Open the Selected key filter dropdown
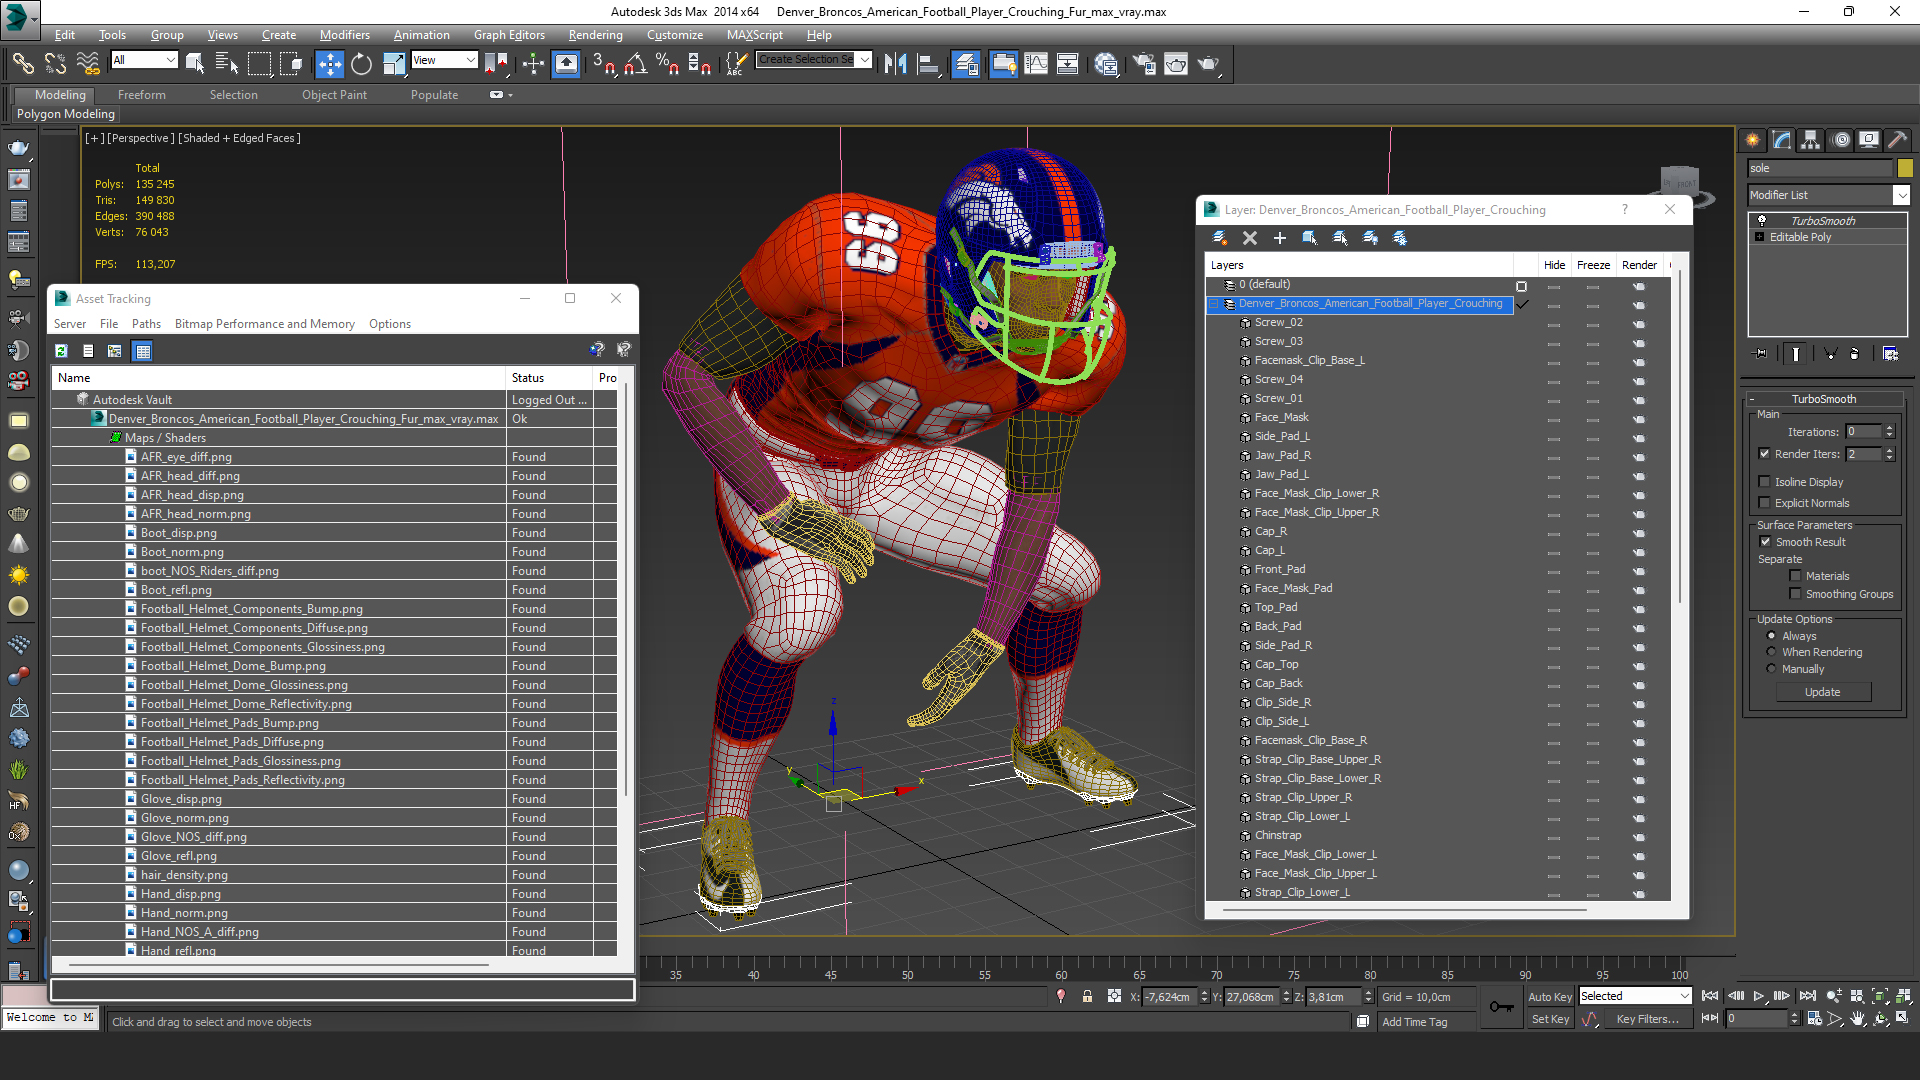This screenshot has height=1080, width=1920. (x=1634, y=996)
